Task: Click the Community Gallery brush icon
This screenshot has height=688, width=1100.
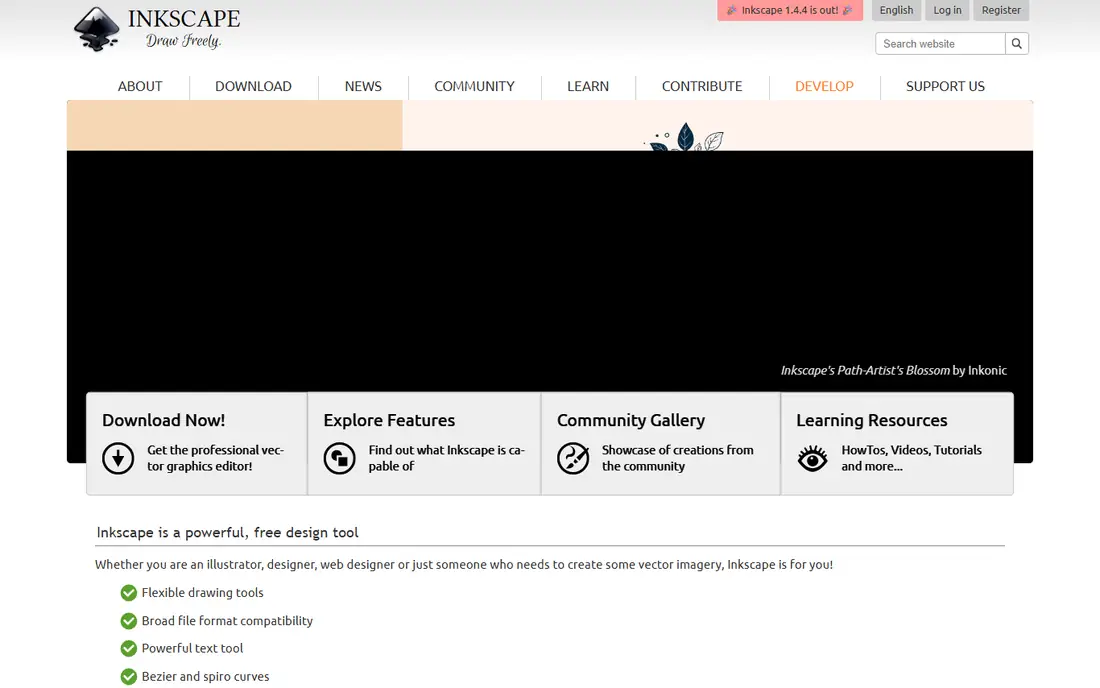Action: click(573, 459)
